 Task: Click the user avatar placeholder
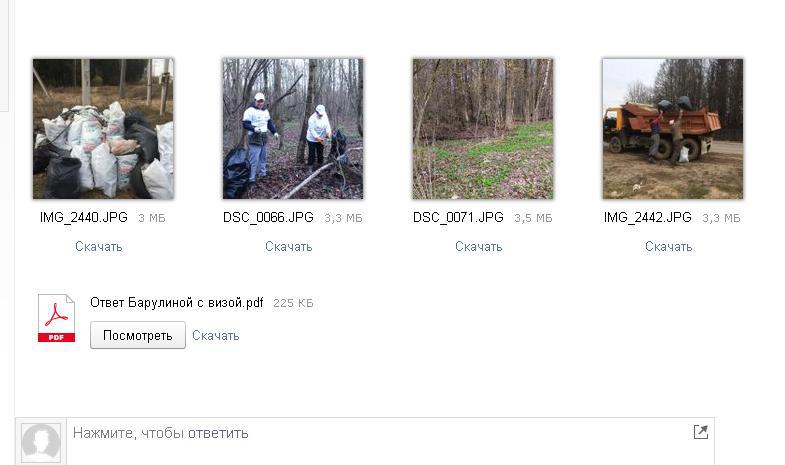coord(41,442)
